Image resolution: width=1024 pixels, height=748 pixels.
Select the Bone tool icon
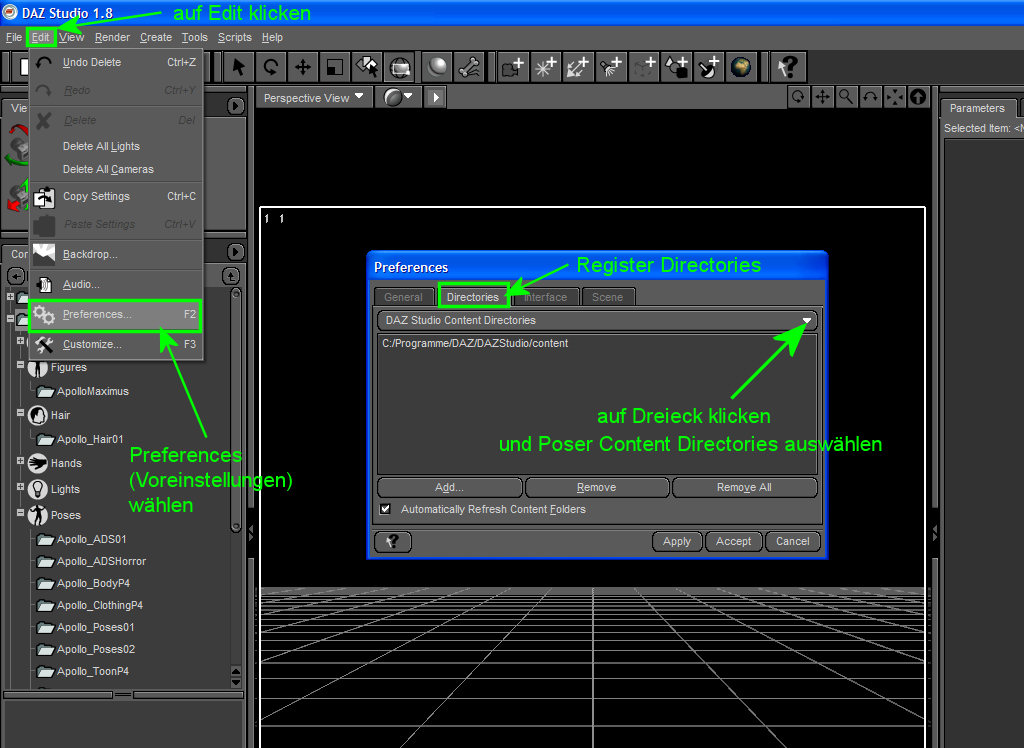click(x=469, y=67)
